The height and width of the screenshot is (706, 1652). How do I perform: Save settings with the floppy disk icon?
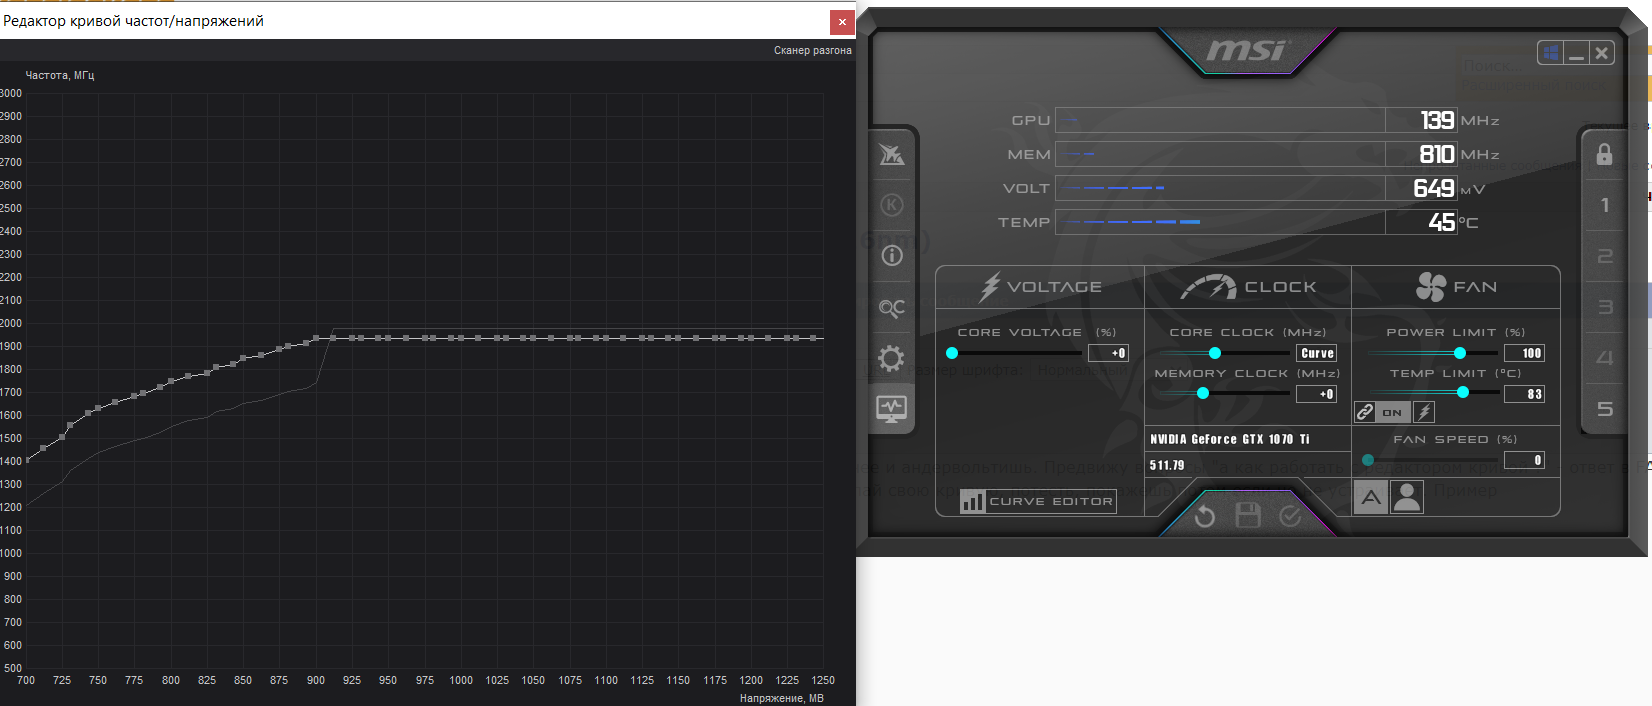[1248, 515]
